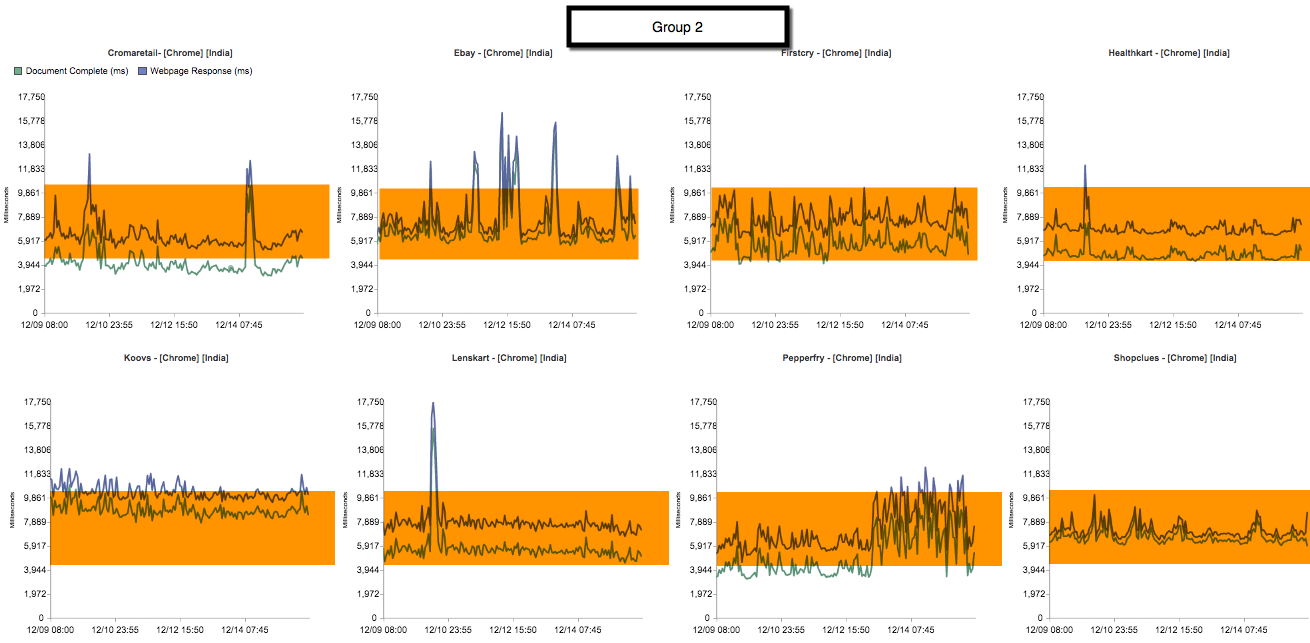
Task: Click the 9,861 y-axis label on Ebay chart
Action: pyautogui.click(x=365, y=193)
